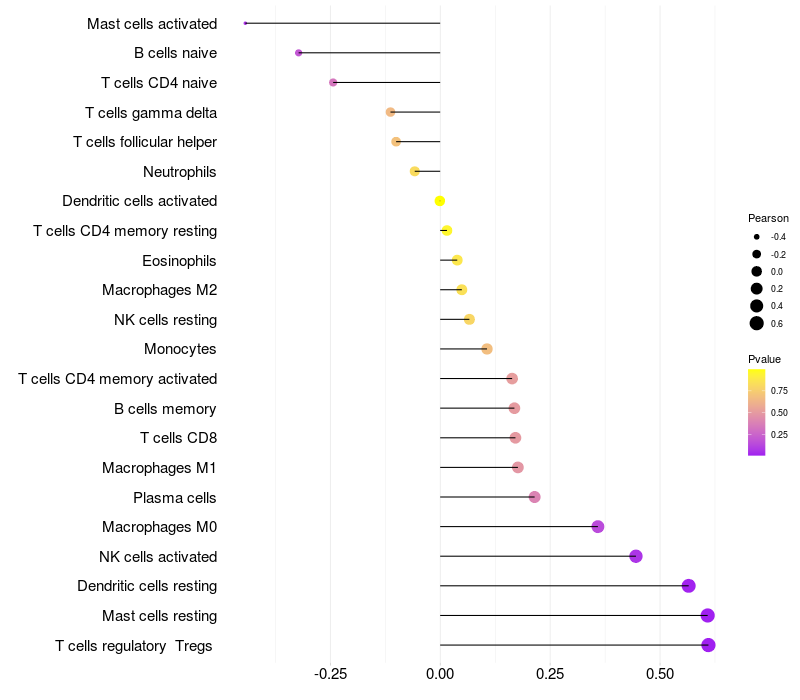Click the yellow Dendritic cells activated dot
Screen dimensions: 800x700
pyautogui.click(x=440, y=201)
